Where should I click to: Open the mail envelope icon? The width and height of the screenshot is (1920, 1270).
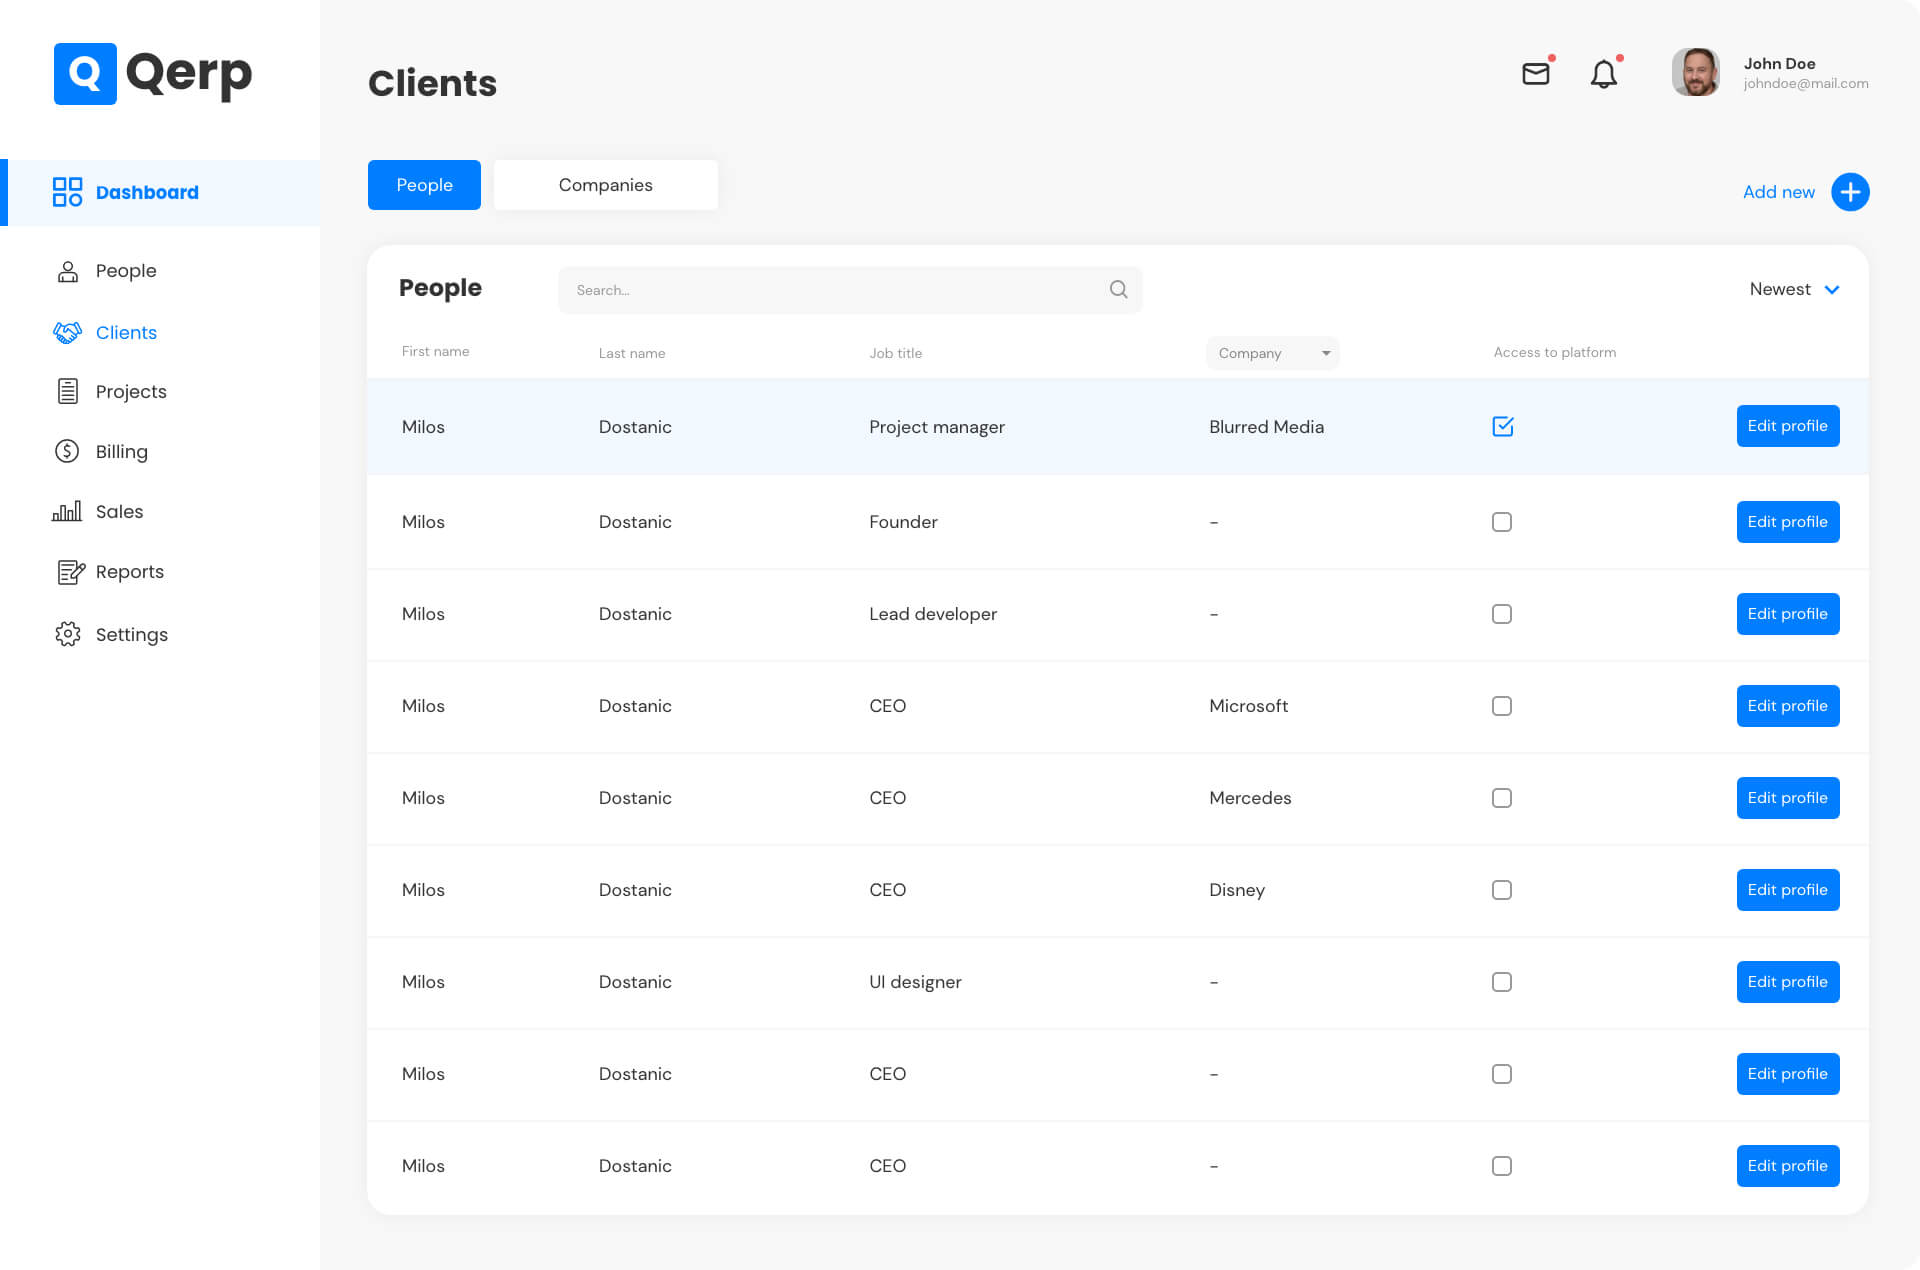(1535, 74)
